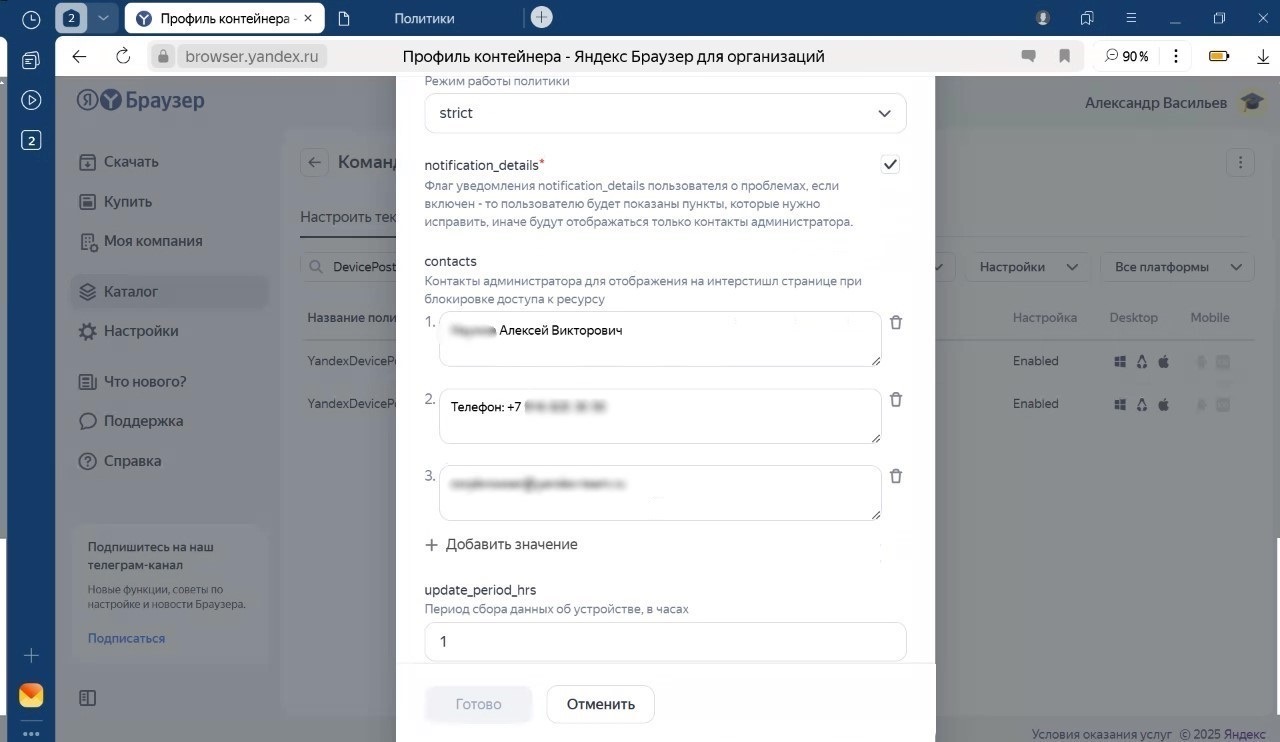1280x742 pixels.
Task: Open page reviews speech bubble icon
Action: [1028, 56]
